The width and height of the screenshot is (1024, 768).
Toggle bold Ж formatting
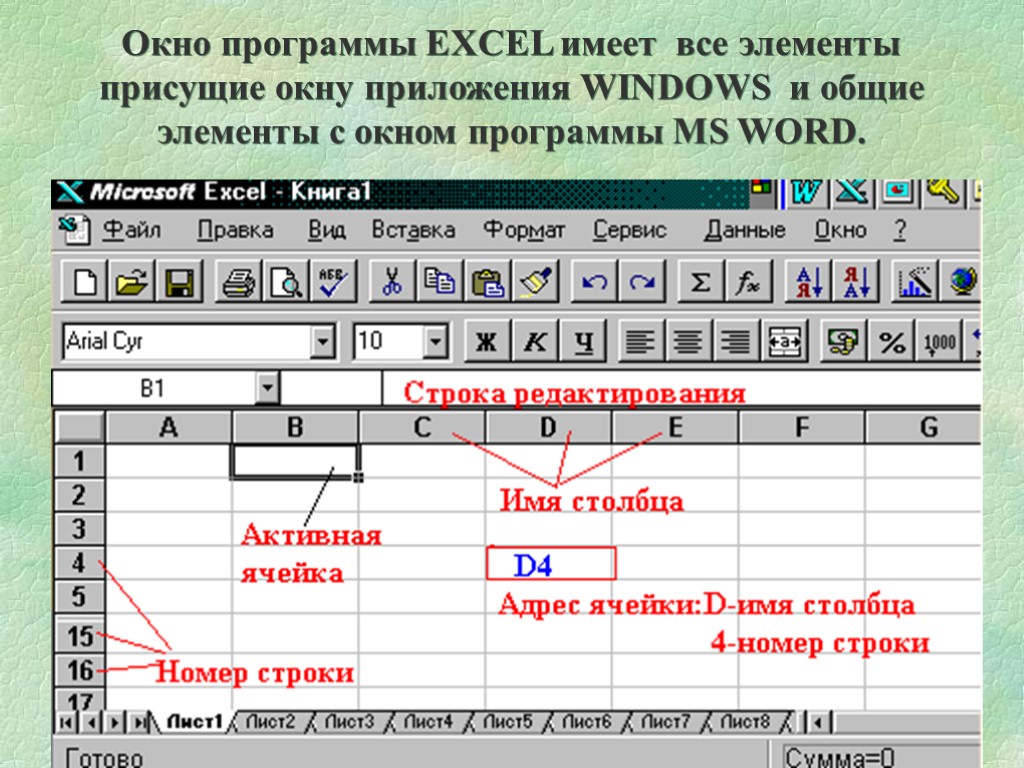click(x=487, y=341)
